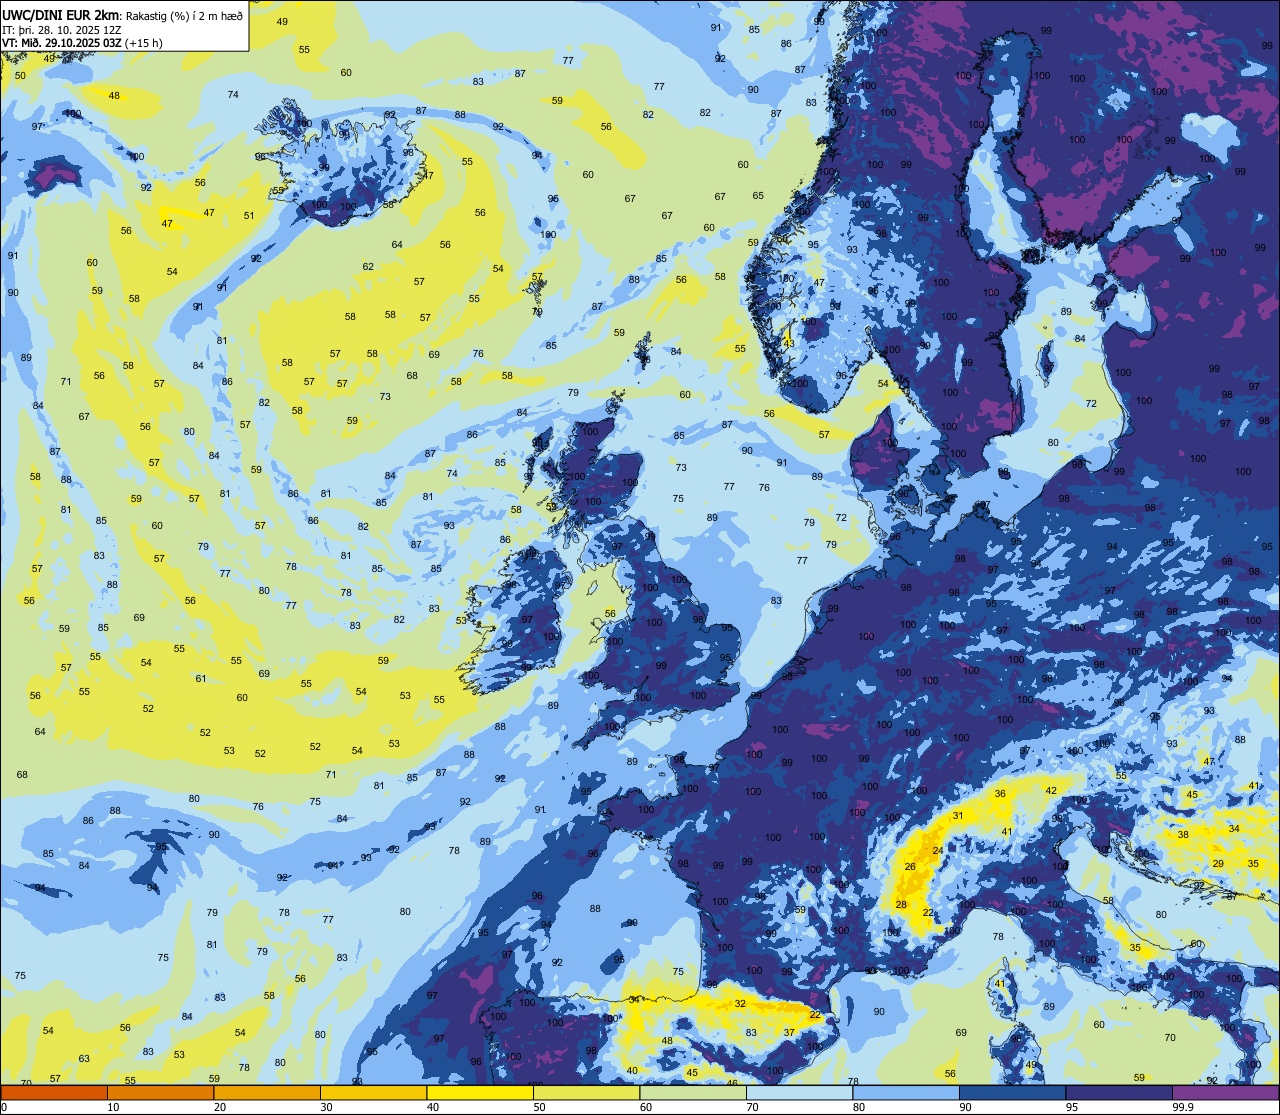Click the navy 95–99.9 legend segment
This screenshot has width=1280, height=1115.
coord(1119,1092)
